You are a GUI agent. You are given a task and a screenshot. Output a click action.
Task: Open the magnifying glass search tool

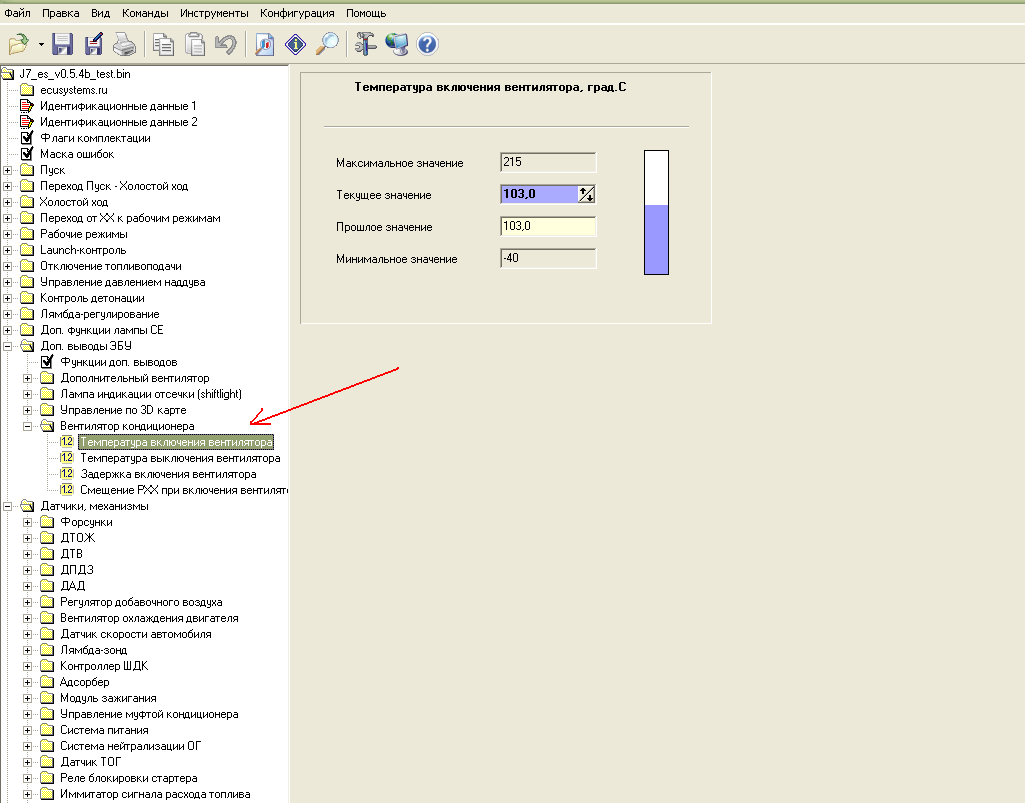(x=327, y=44)
